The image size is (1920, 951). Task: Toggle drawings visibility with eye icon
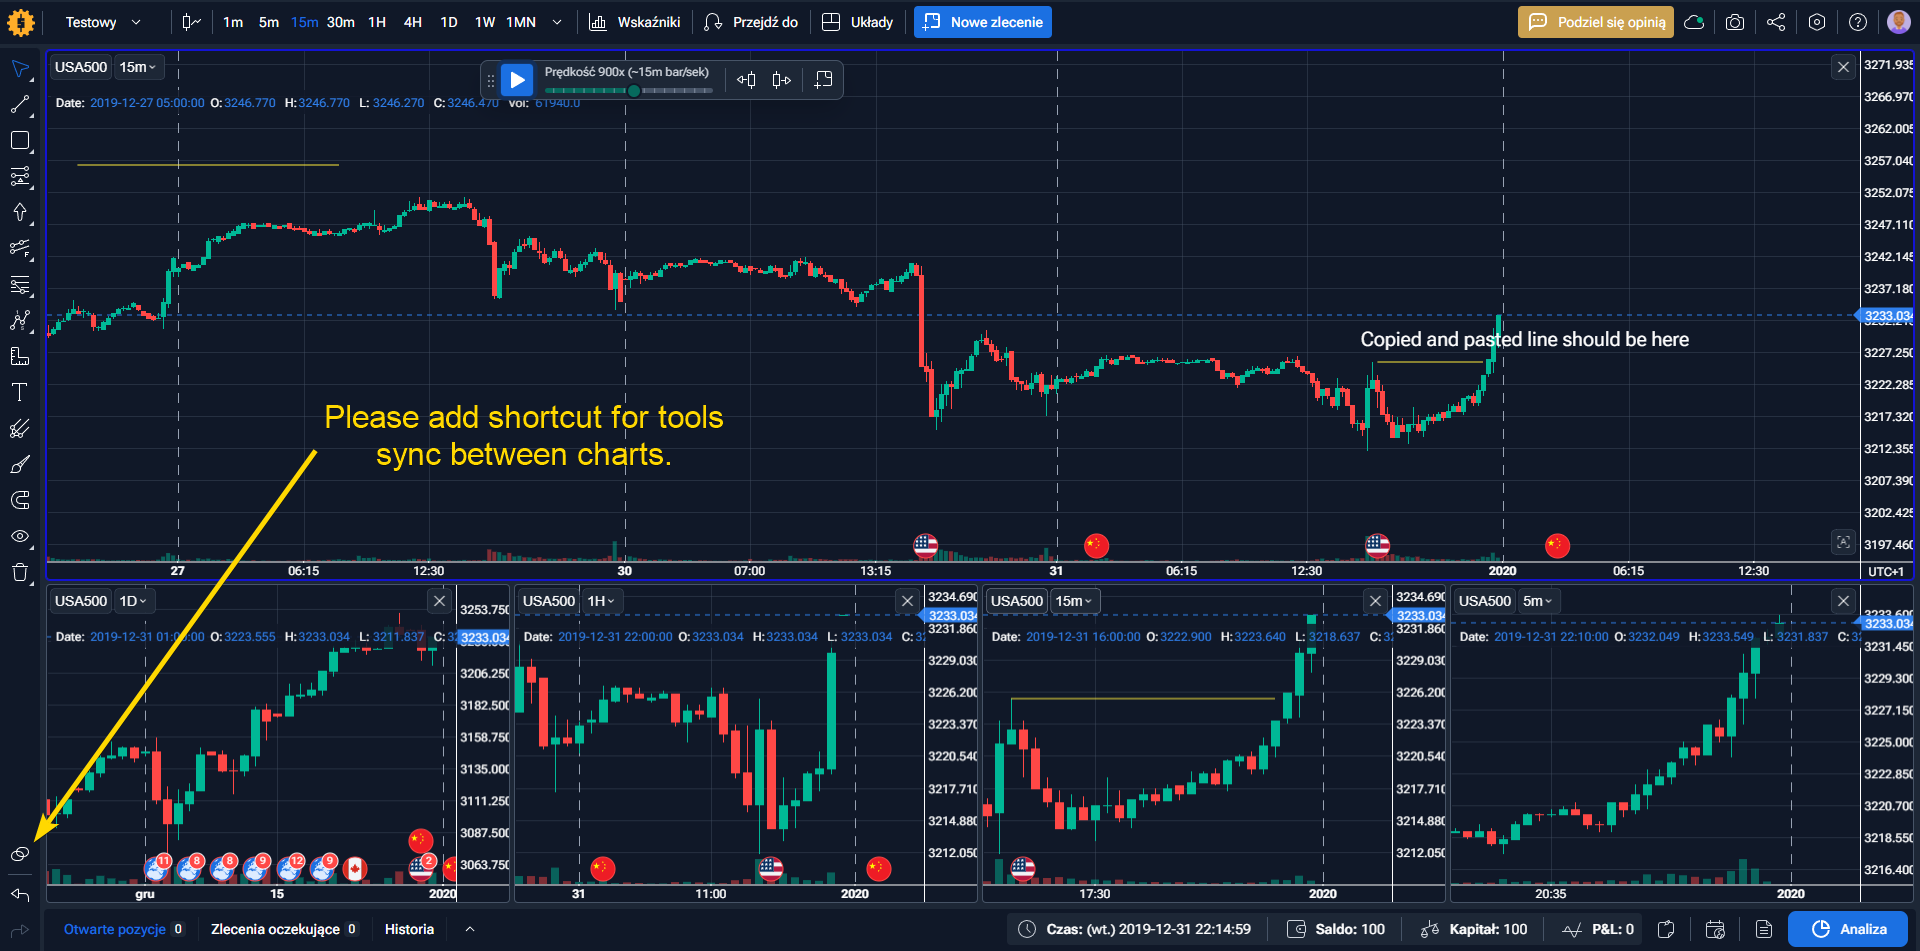[x=20, y=536]
